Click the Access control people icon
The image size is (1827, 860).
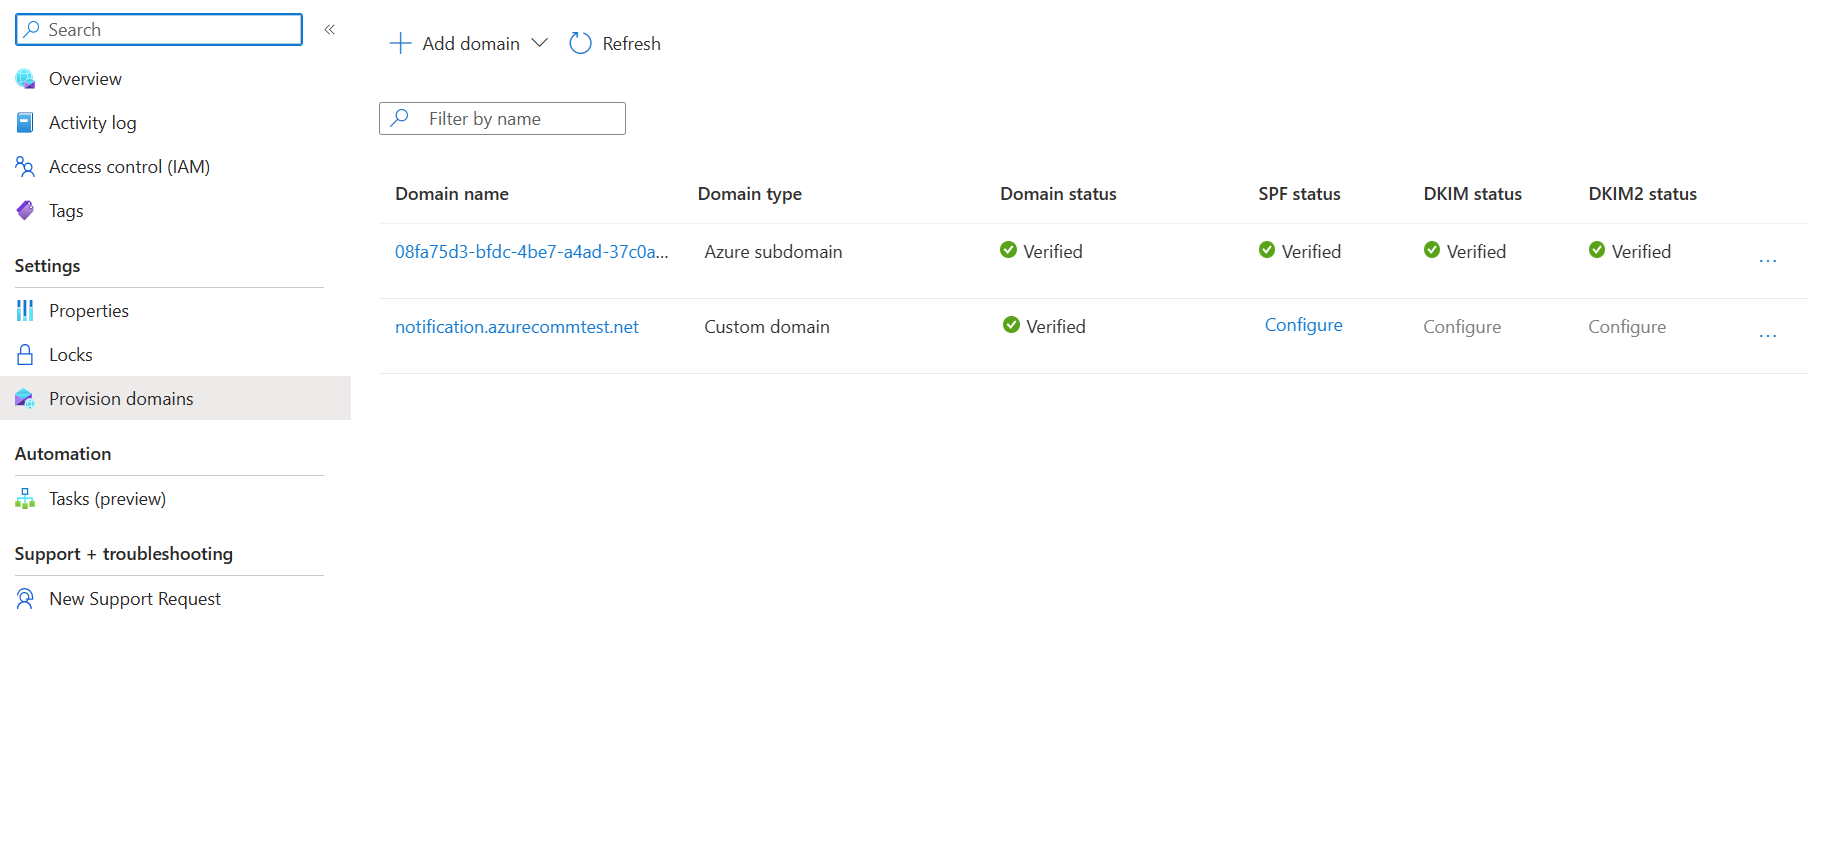[x=25, y=167]
